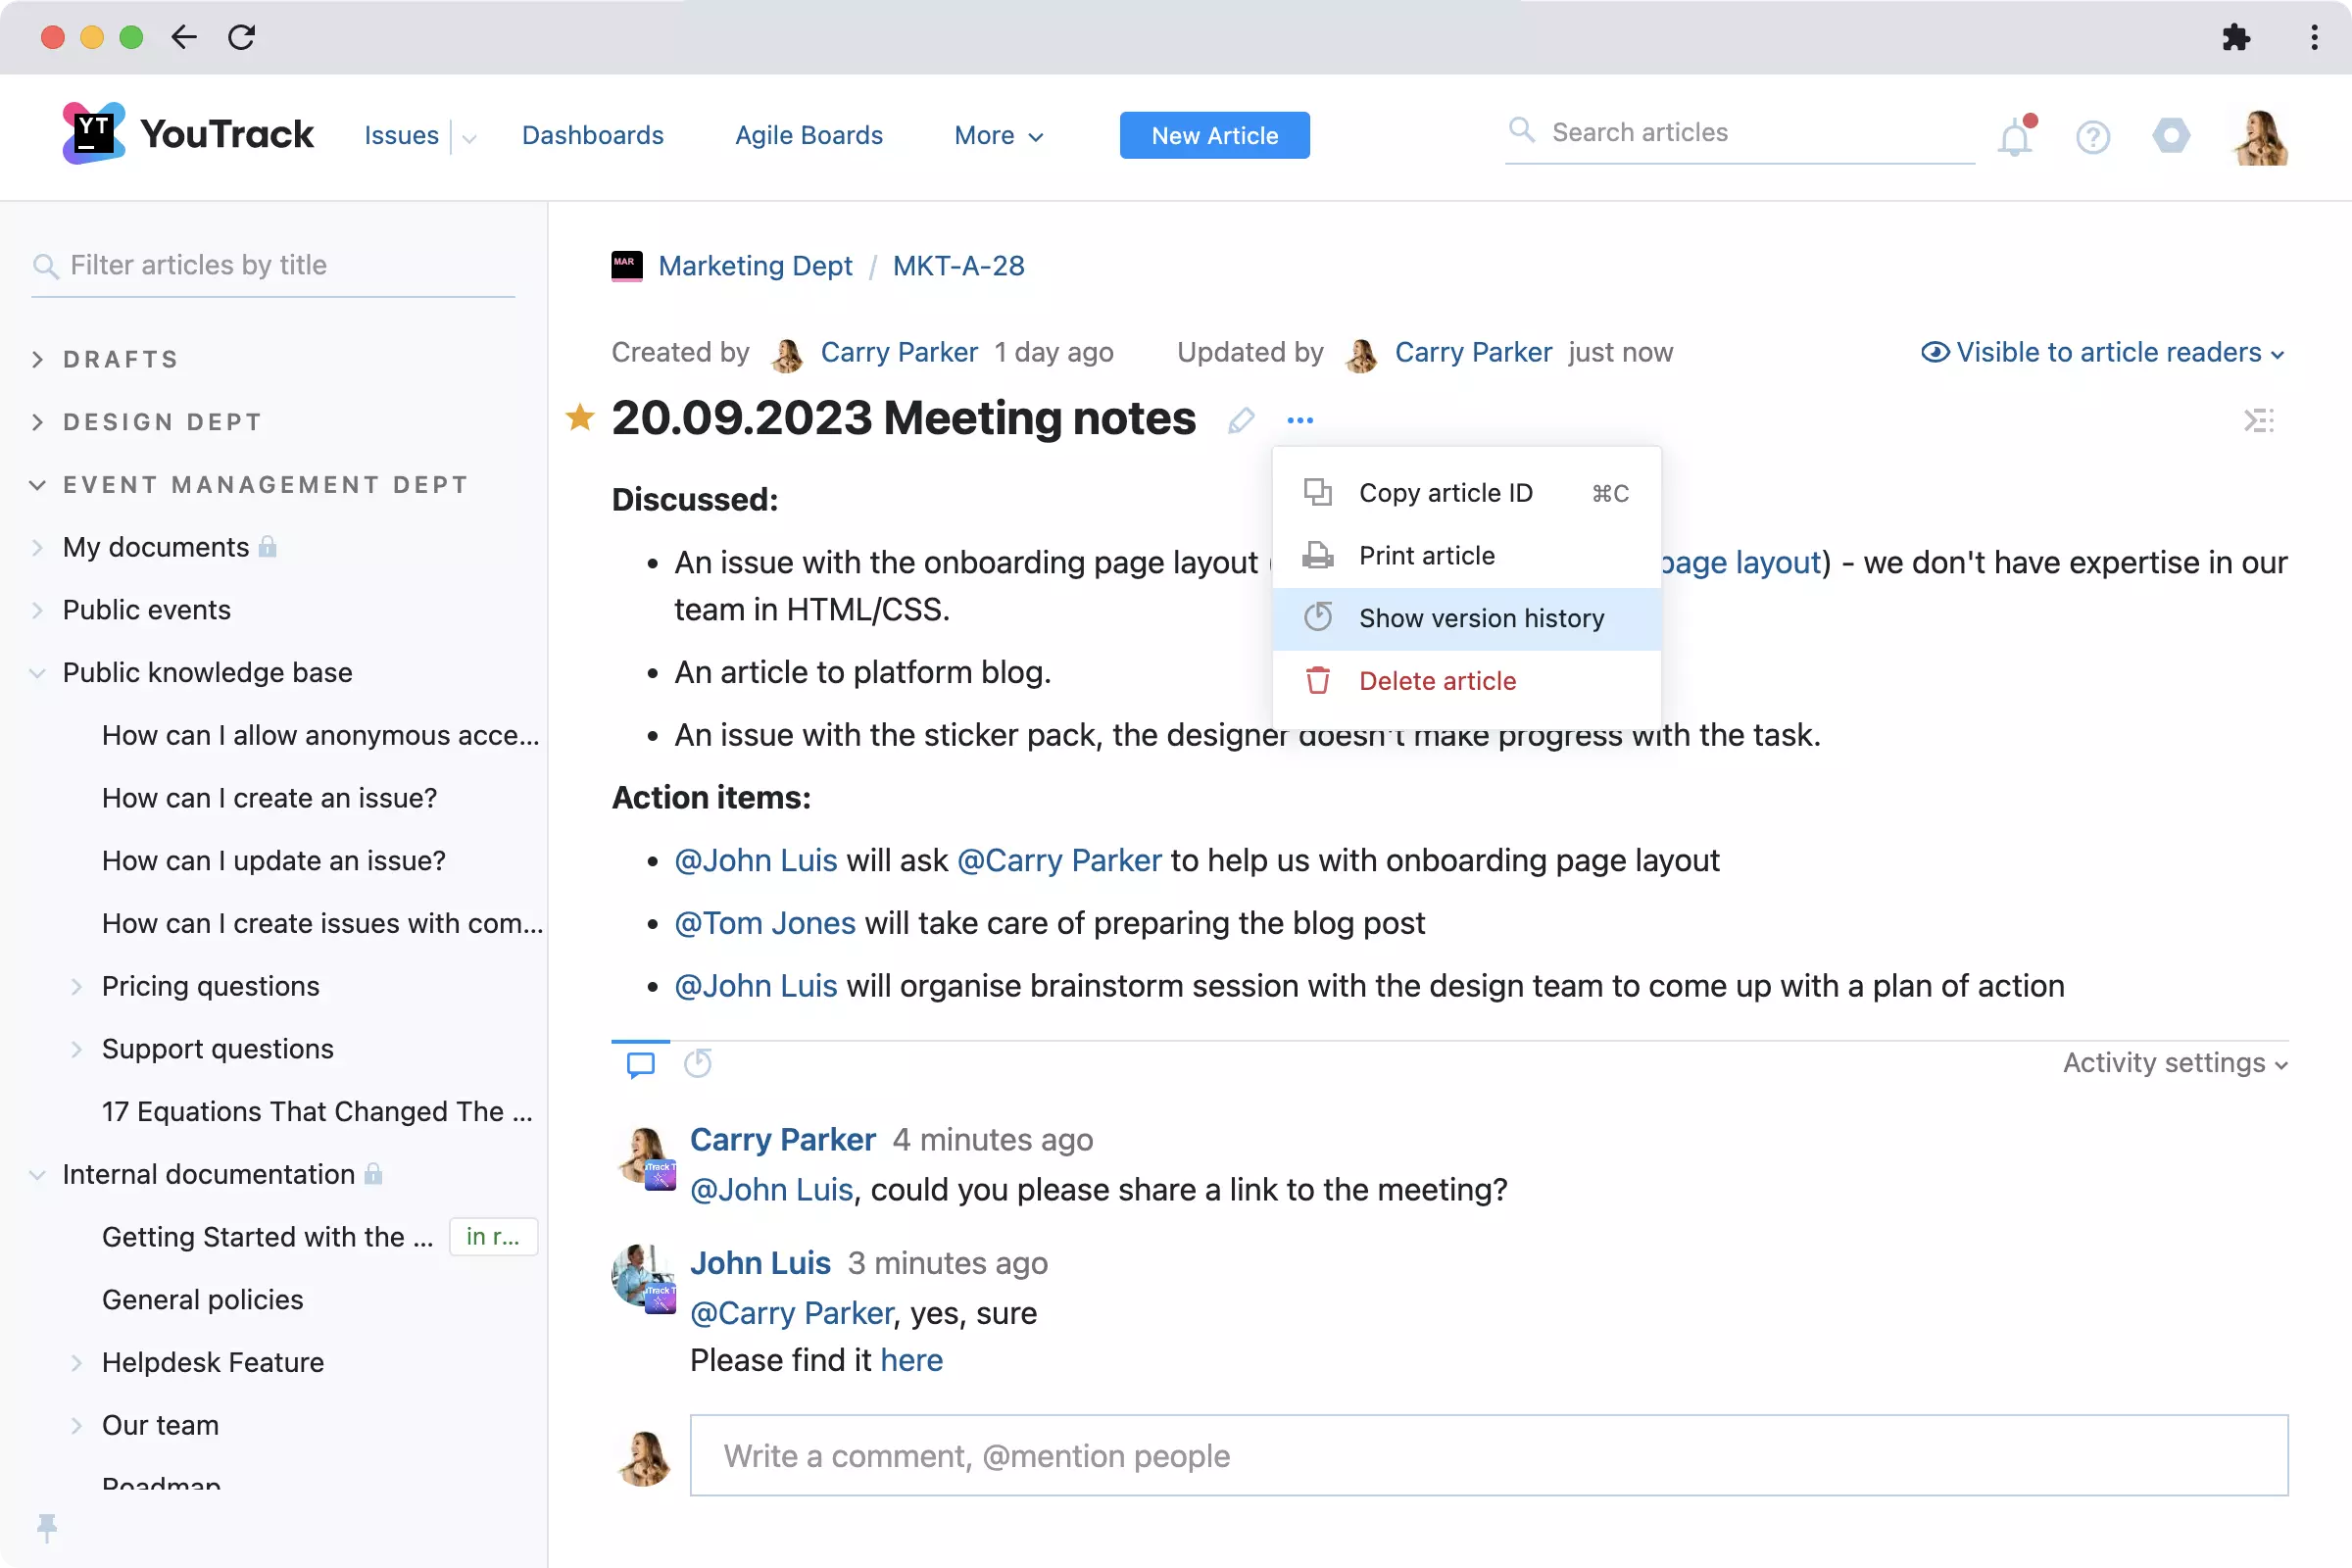Click the pin sidebar icon
Viewport: 2352px width, 1568px height.
pyautogui.click(x=47, y=1527)
